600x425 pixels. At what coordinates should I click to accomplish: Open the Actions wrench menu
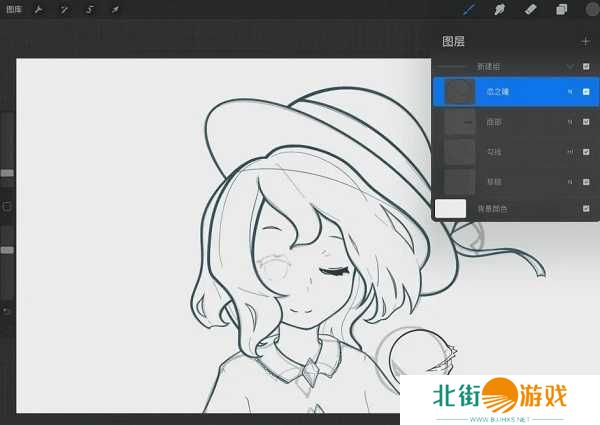click(38, 10)
